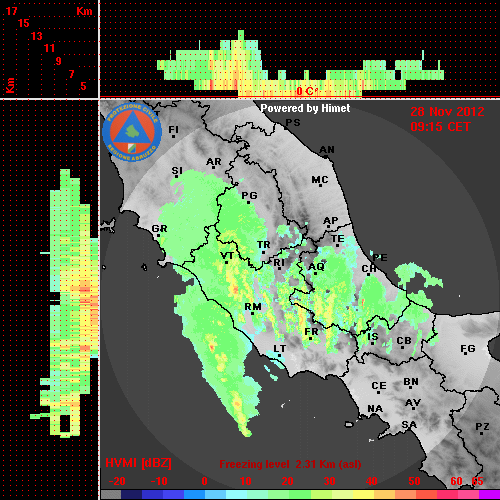This screenshot has height=500, width=500.
Task: Click the '10' value on dBZ scale
Action: click(246, 481)
